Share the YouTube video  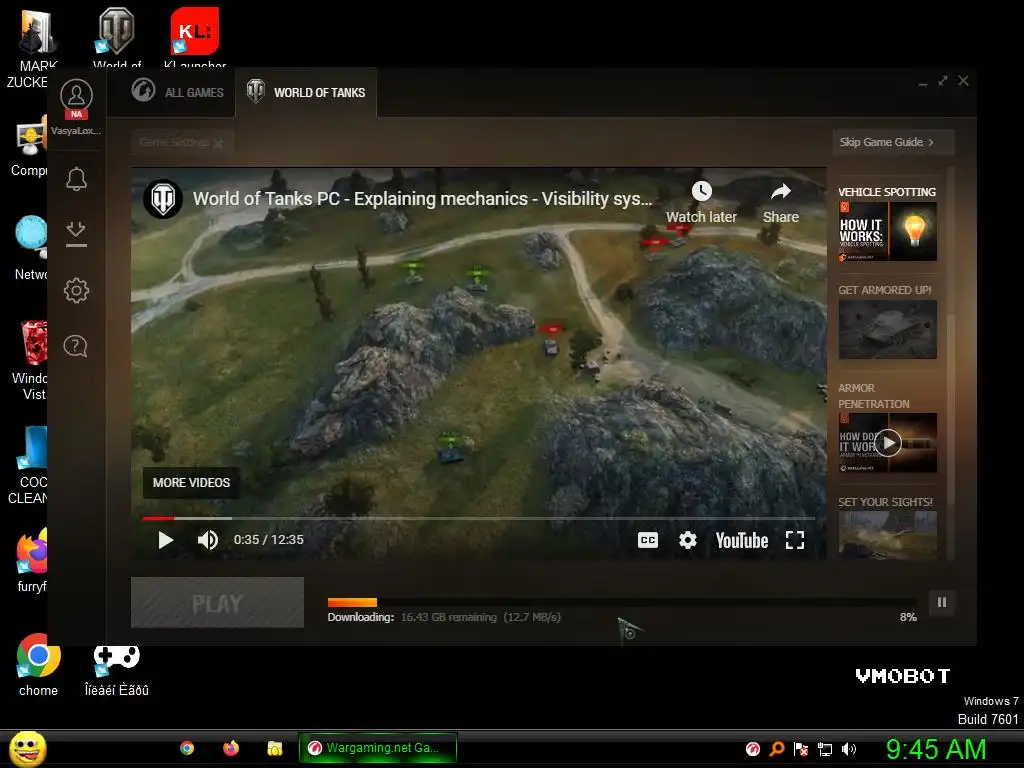(780, 203)
